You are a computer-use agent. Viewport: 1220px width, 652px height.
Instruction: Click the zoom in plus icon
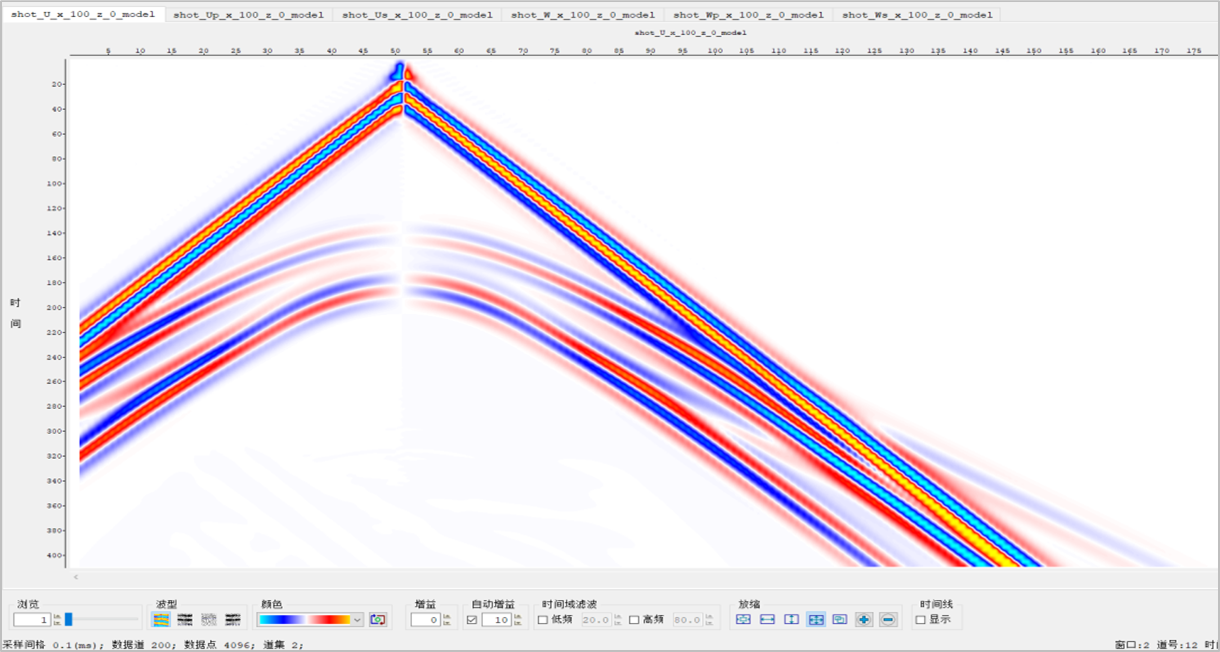tap(864, 620)
